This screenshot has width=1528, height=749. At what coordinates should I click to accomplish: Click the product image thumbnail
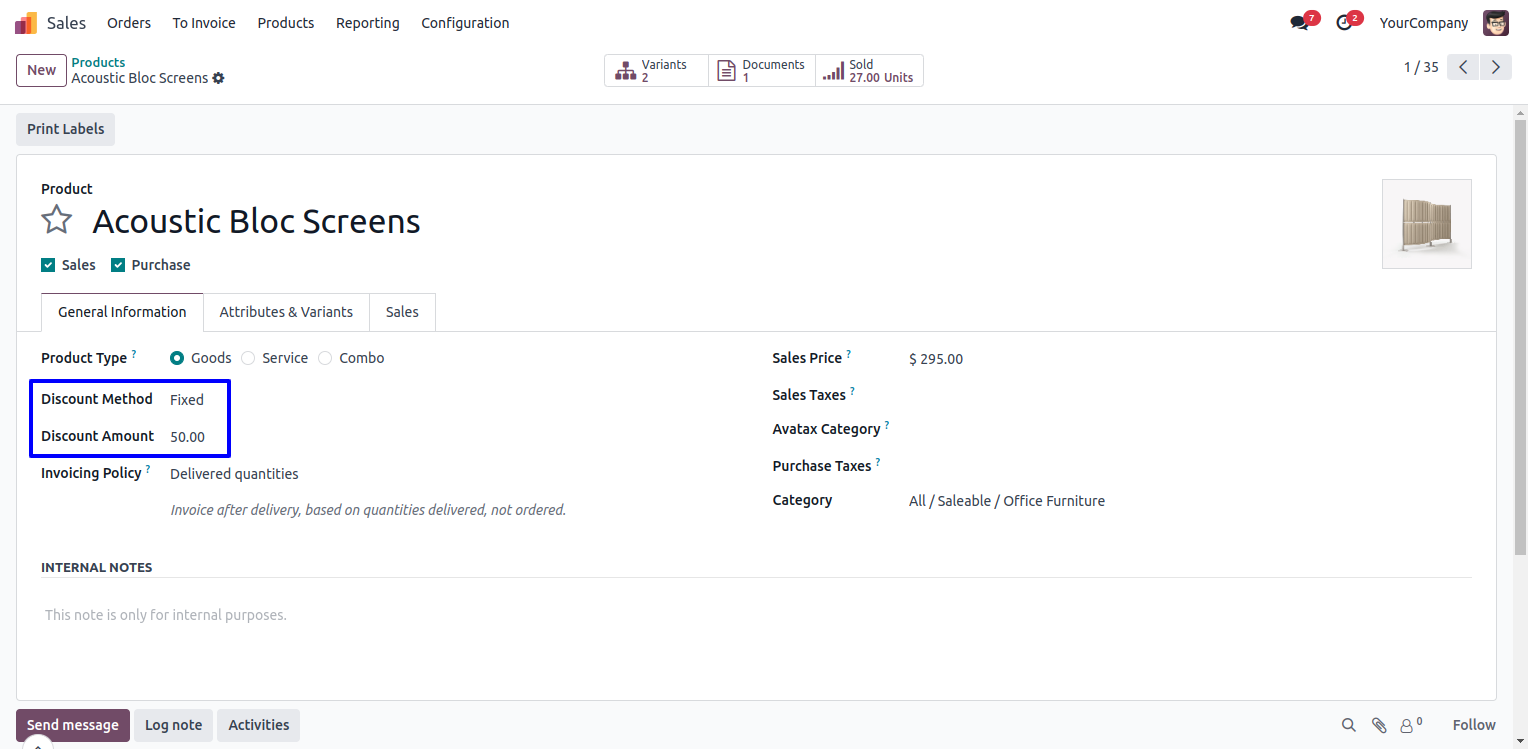click(1426, 224)
